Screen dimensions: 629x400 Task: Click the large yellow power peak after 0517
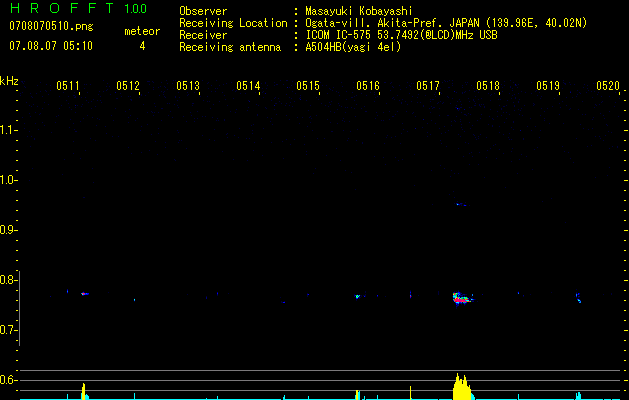click(462, 386)
